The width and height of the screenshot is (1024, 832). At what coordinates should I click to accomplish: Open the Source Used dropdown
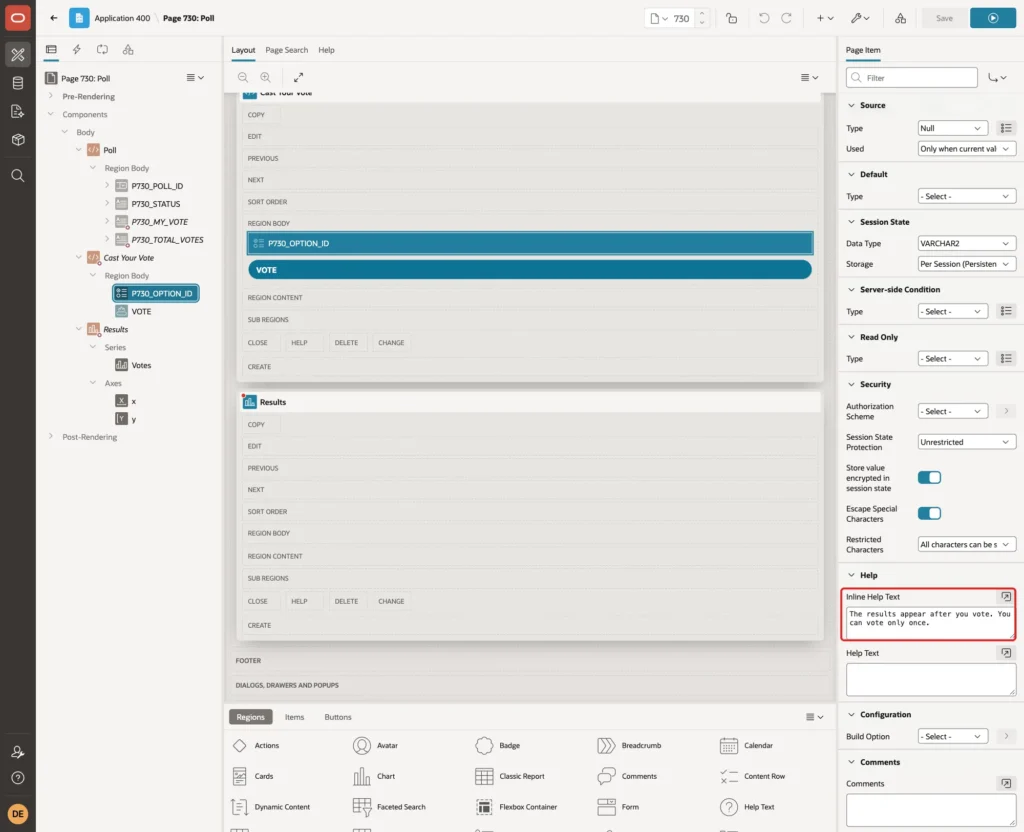pos(967,149)
